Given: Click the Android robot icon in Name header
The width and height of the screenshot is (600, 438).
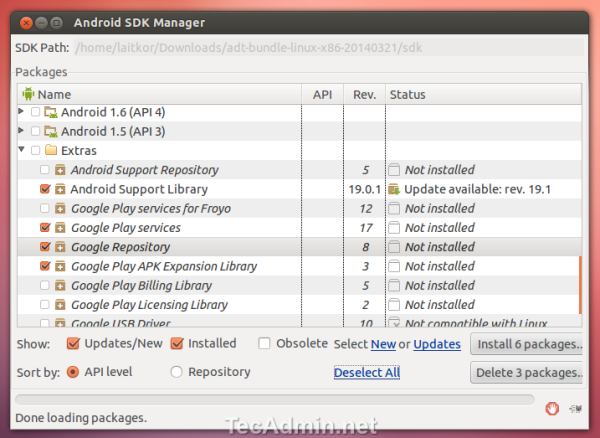Looking at the screenshot, I should tap(28, 94).
